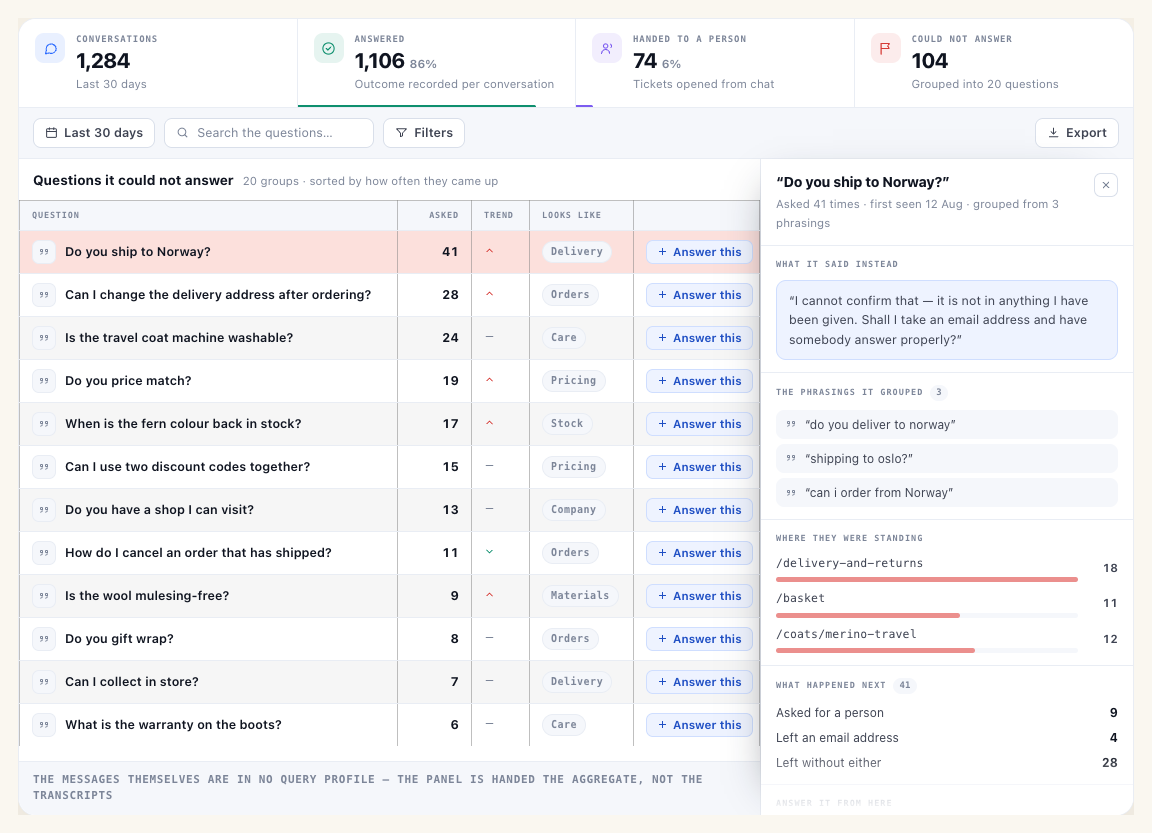Viewport: 1152px width, 833px height.
Task: Select the Conversations summary tab
Action: [x=158, y=63]
